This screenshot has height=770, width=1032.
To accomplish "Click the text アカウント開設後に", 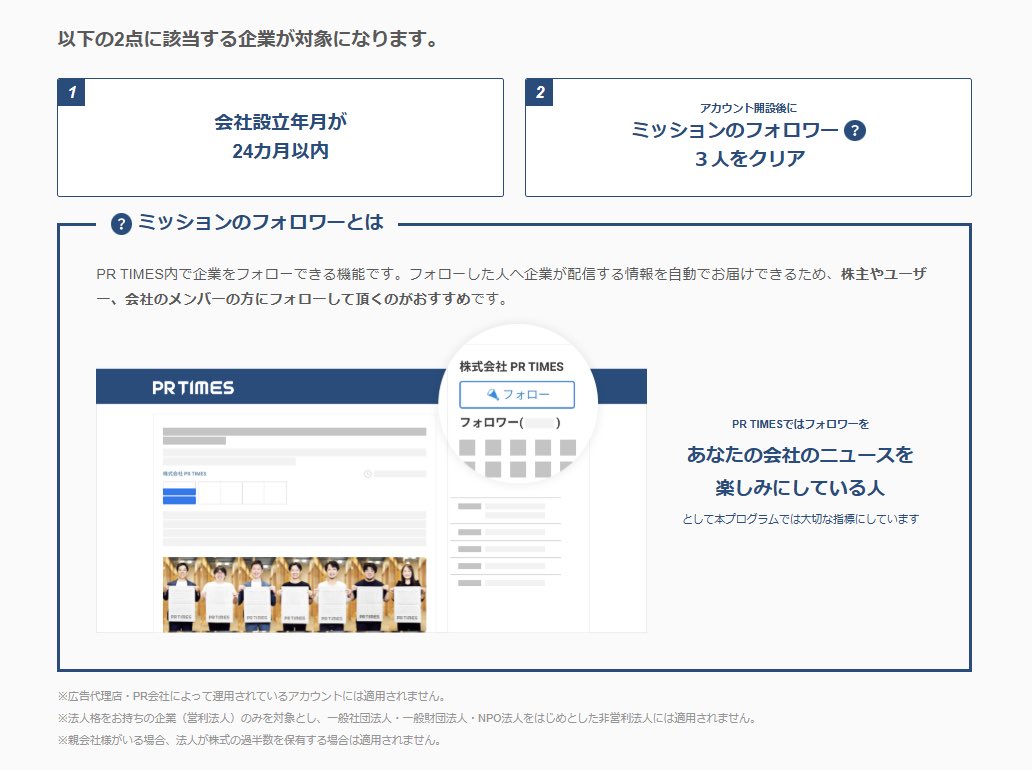I will coord(748,108).
